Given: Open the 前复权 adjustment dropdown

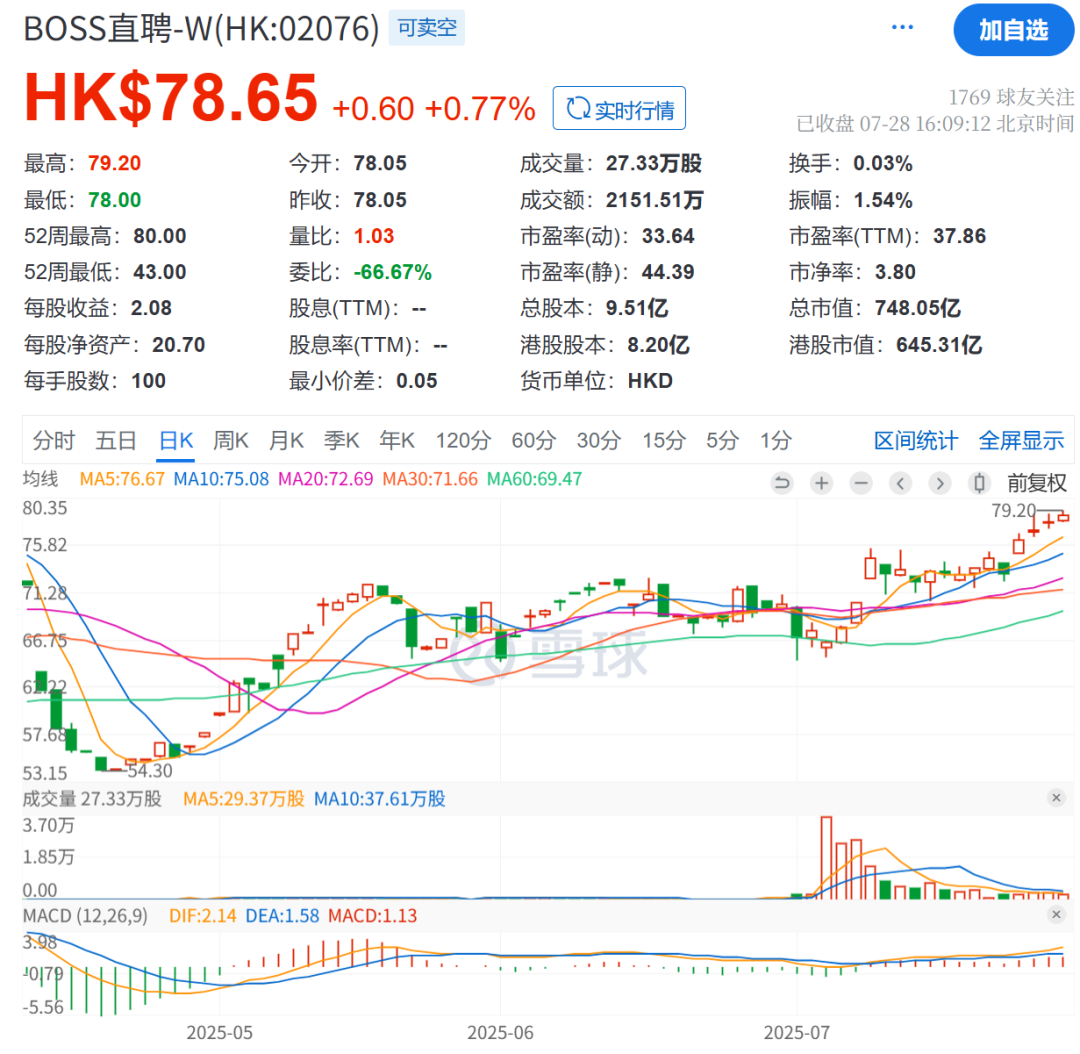Looking at the screenshot, I should (1037, 483).
